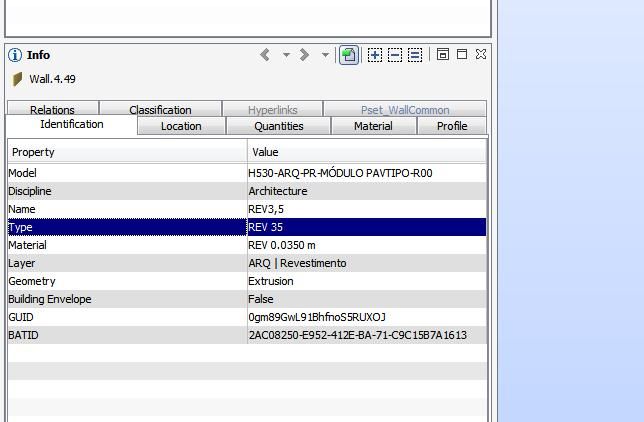The width and height of the screenshot is (644, 422).
Task: Click the ARQ | Revestimento value
Action: (x=297, y=263)
